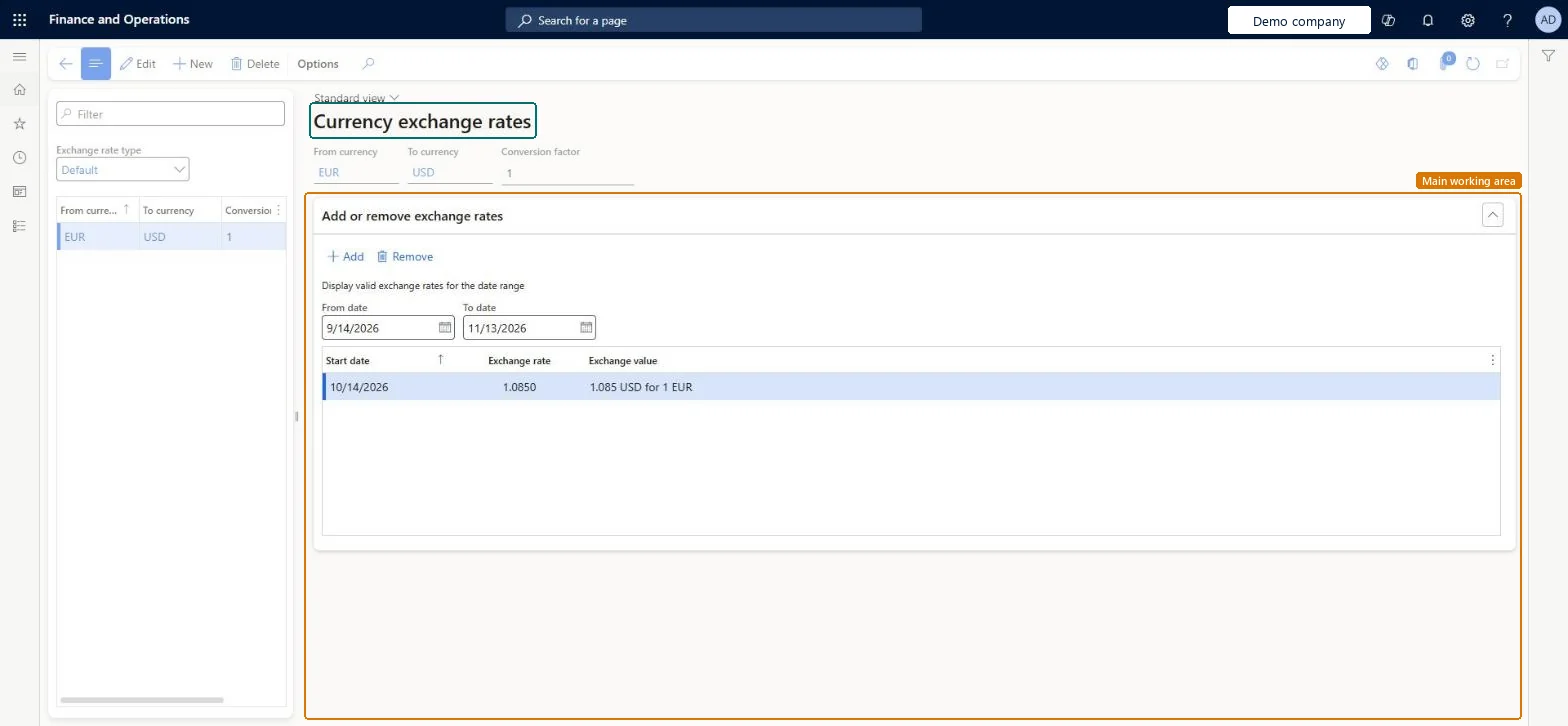Focus the Filter field in left pane
Image resolution: width=1568 pixels, height=726 pixels.
[171, 114]
